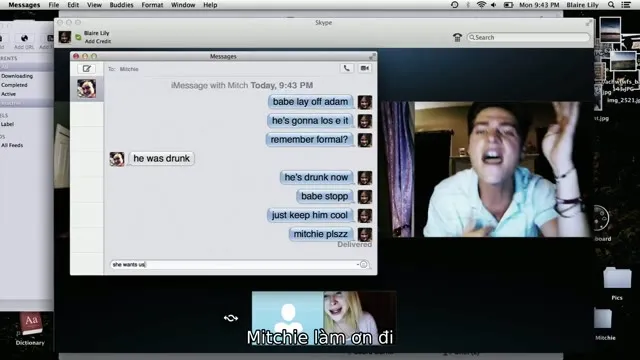Open the emoji picker in the message field
This screenshot has height=360, width=640.
coord(364,264)
